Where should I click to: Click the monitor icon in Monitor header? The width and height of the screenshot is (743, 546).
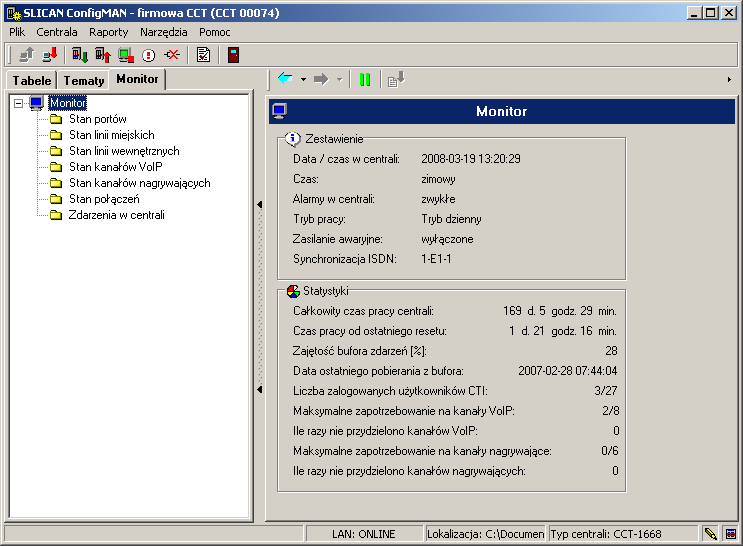[280, 111]
